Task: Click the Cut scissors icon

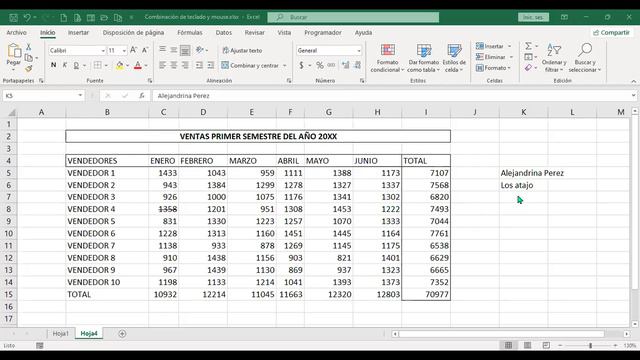Action: 29,47
